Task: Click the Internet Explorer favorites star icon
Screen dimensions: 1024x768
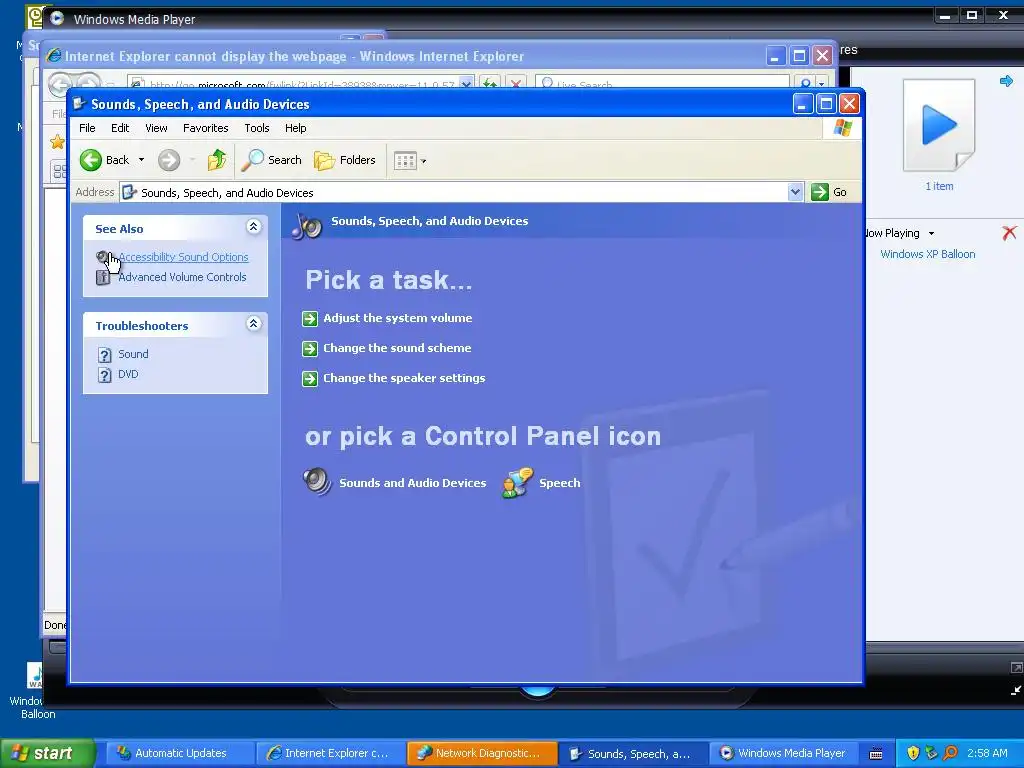Action: 57,142
